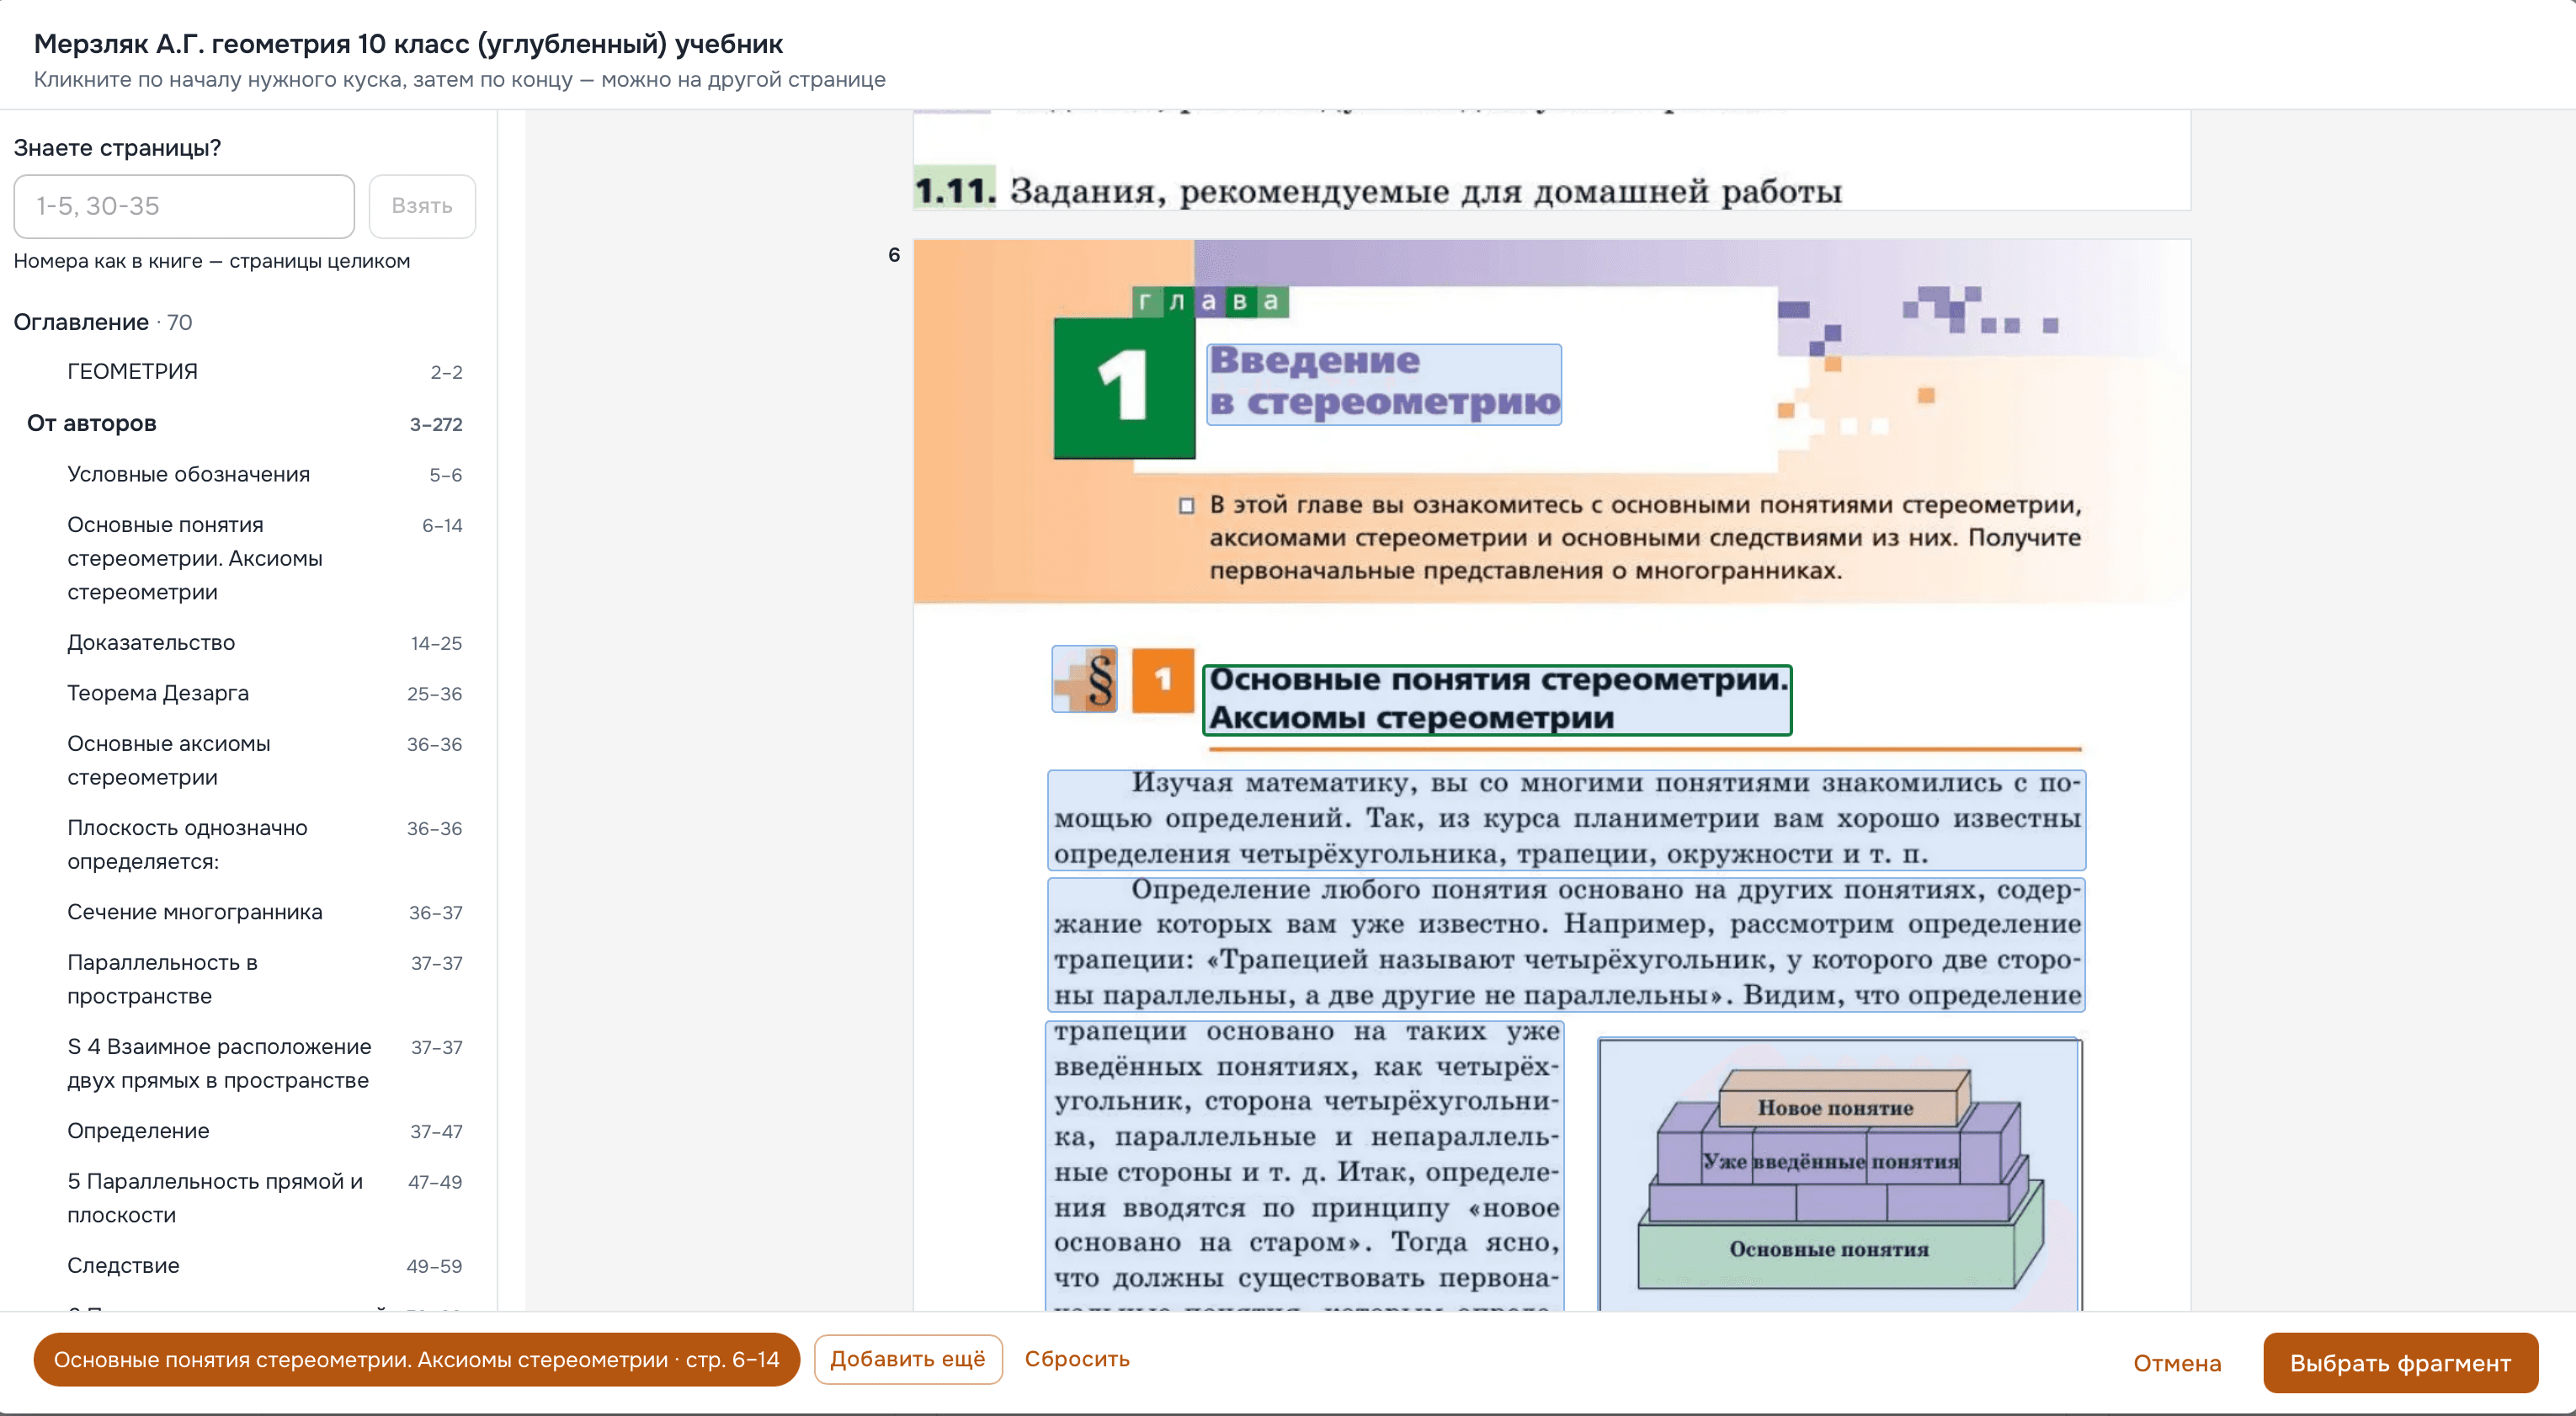Select the paragraph section symbol § icon
Viewport: 2576px width, 1416px height.
tap(1085, 680)
